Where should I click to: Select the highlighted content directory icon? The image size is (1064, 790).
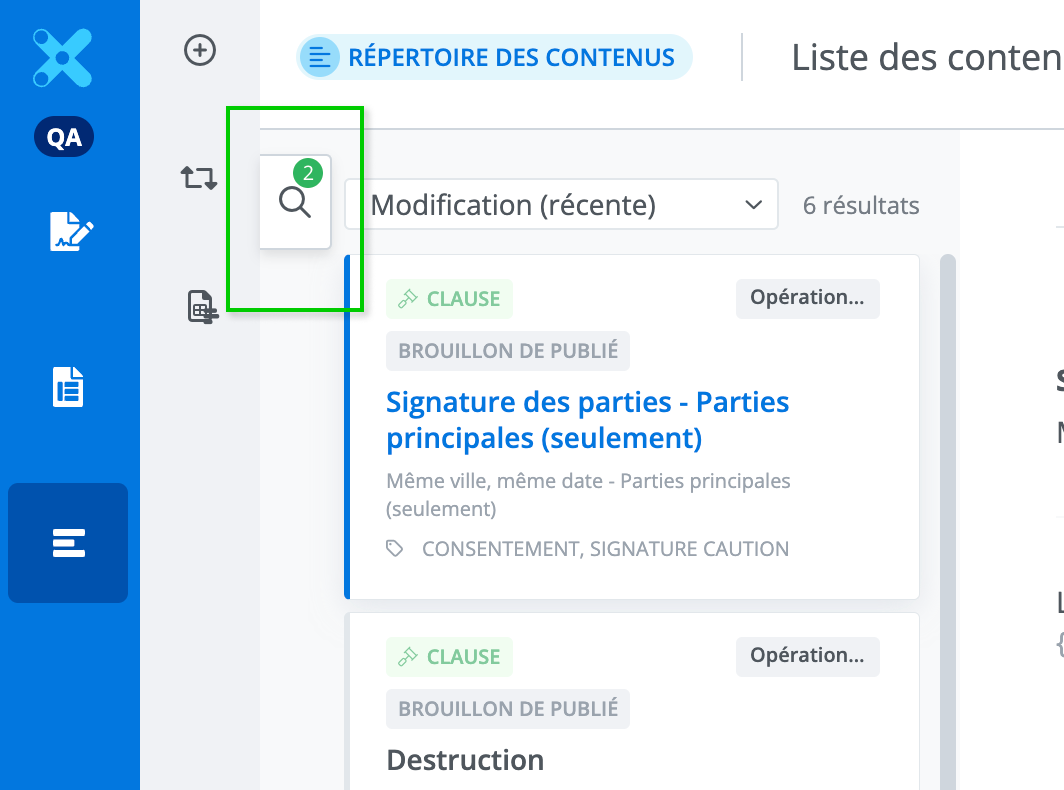(x=68, y=543)
